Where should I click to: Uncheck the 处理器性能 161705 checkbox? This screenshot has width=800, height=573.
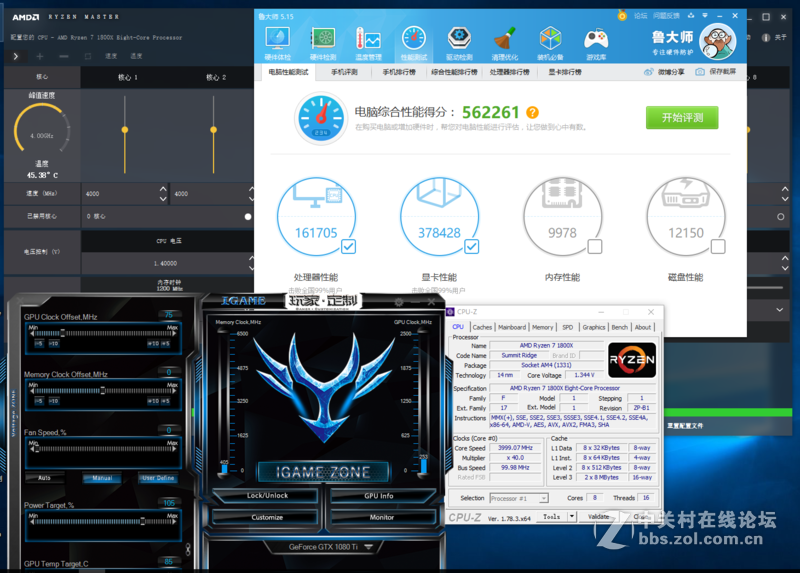(348, 247)
